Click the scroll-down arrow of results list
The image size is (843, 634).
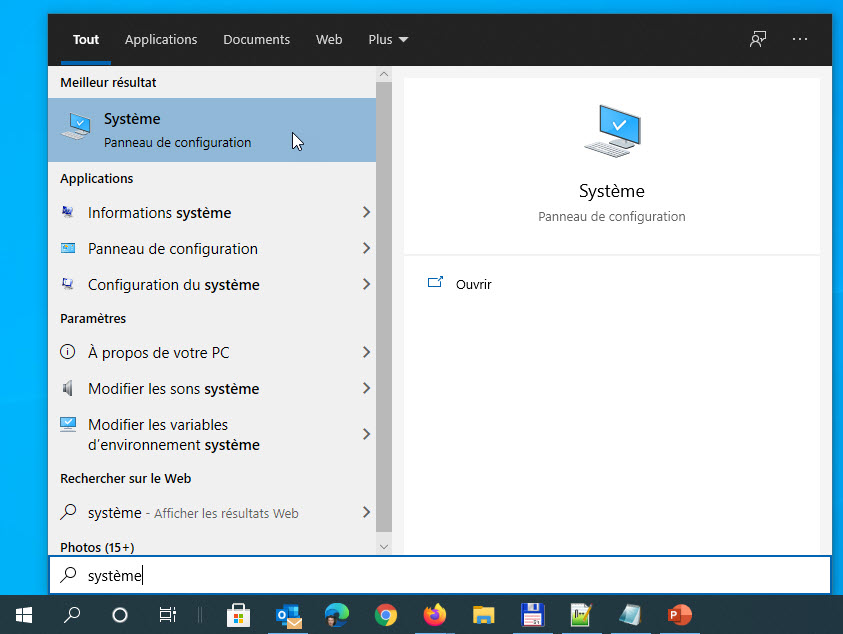(x=384, y=547)
